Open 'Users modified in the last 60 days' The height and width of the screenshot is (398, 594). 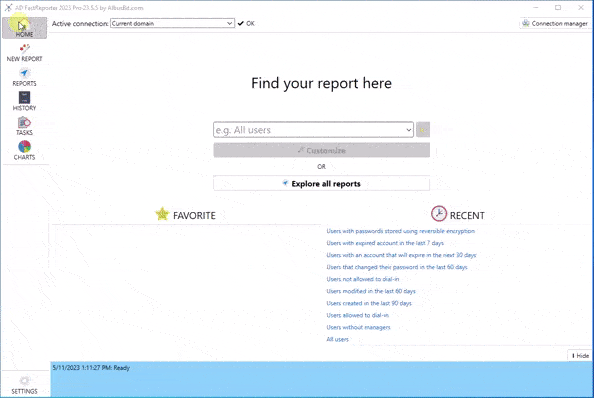pos(371,291)
